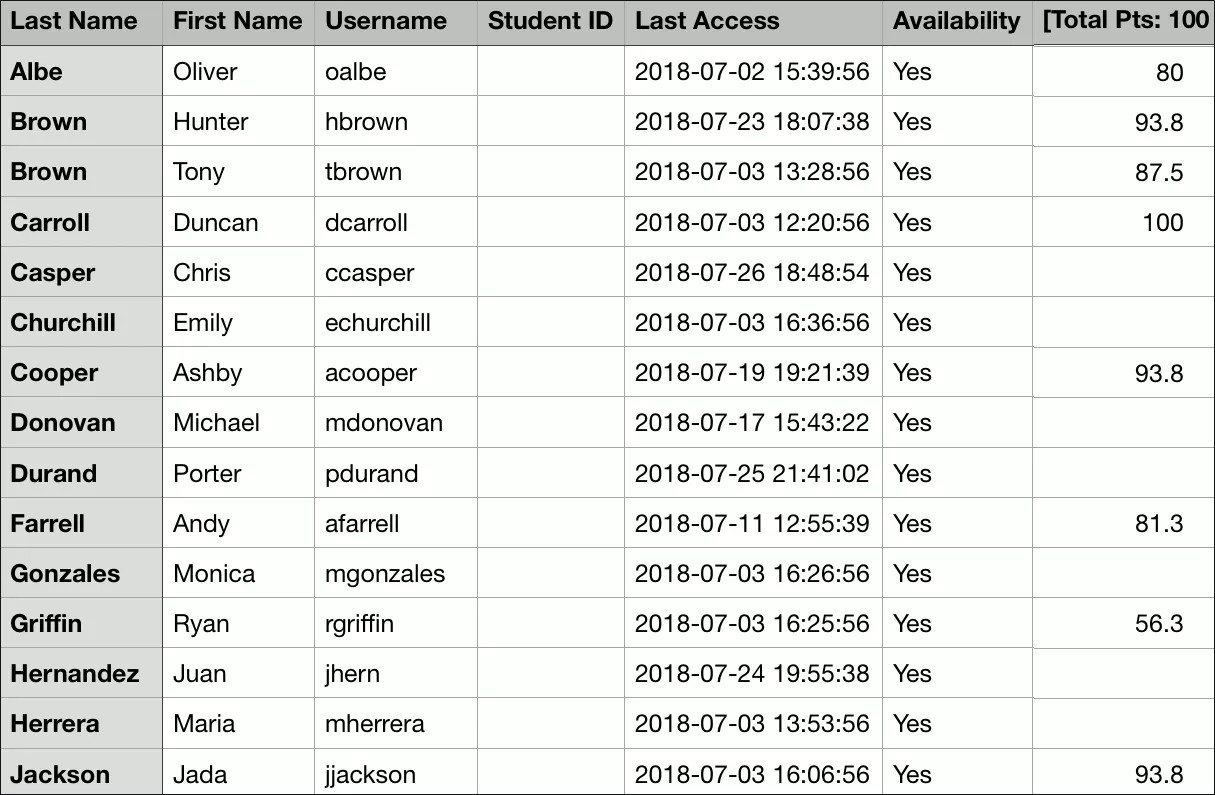
Task: Click the Last Access column header
Action: click(x=707, y=21)
